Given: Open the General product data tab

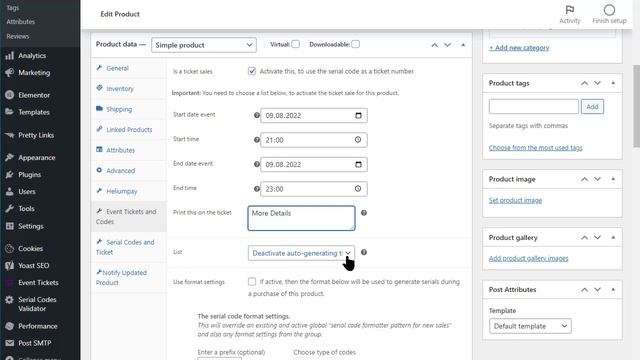Looking at the screenshot, I should 129,68.
